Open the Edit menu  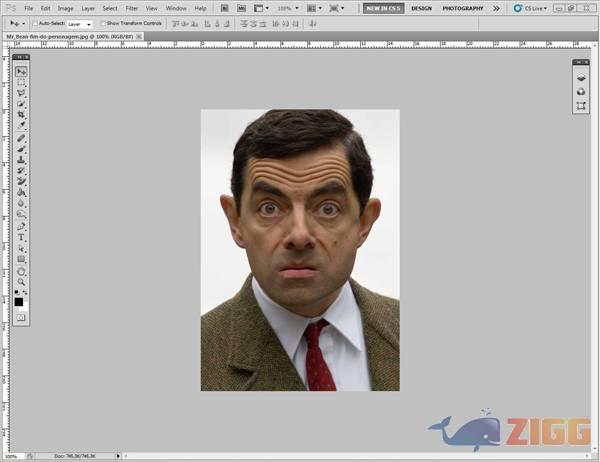(46, 8)
